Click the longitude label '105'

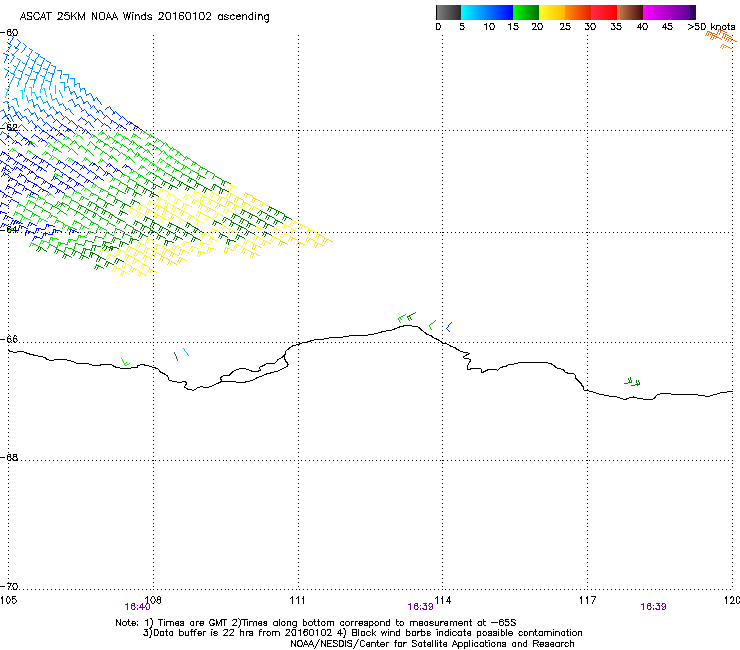(x=8, y=600)
